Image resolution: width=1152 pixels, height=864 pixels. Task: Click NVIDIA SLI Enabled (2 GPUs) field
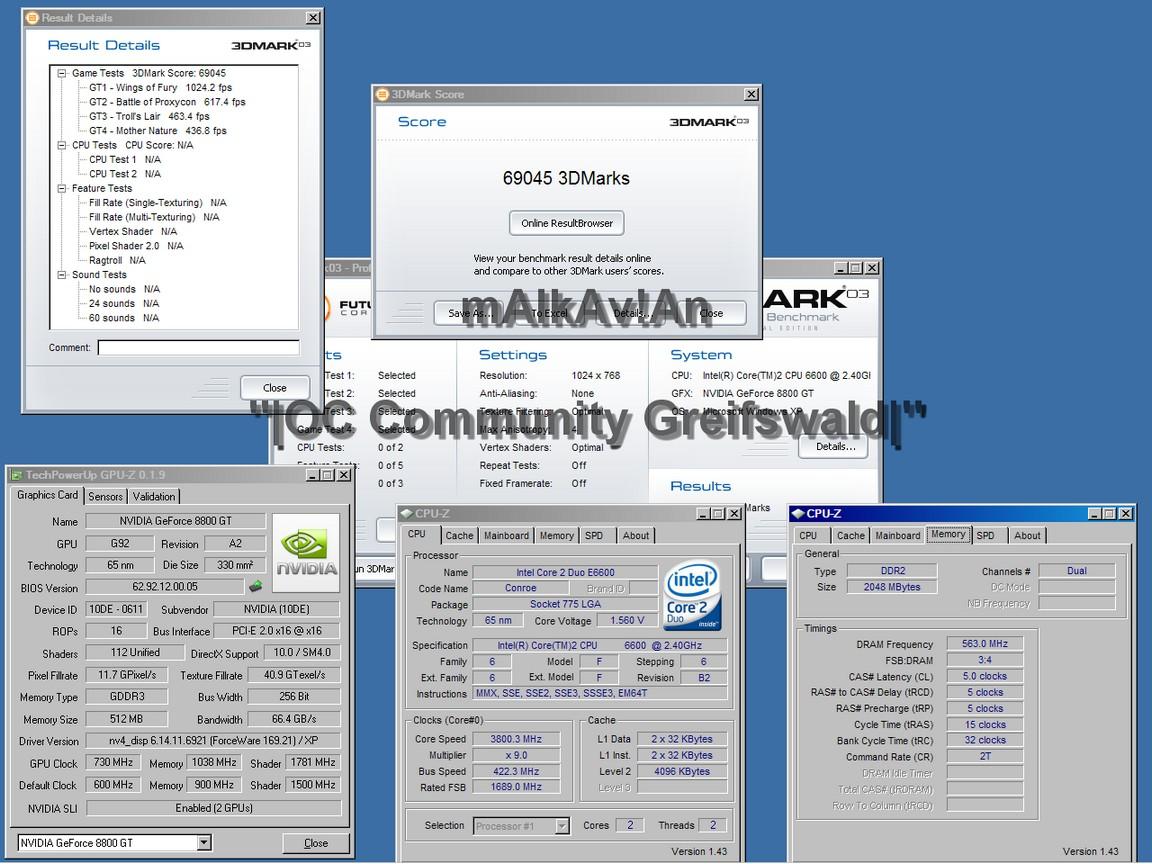pyautogui.click(x=214, y=808)
